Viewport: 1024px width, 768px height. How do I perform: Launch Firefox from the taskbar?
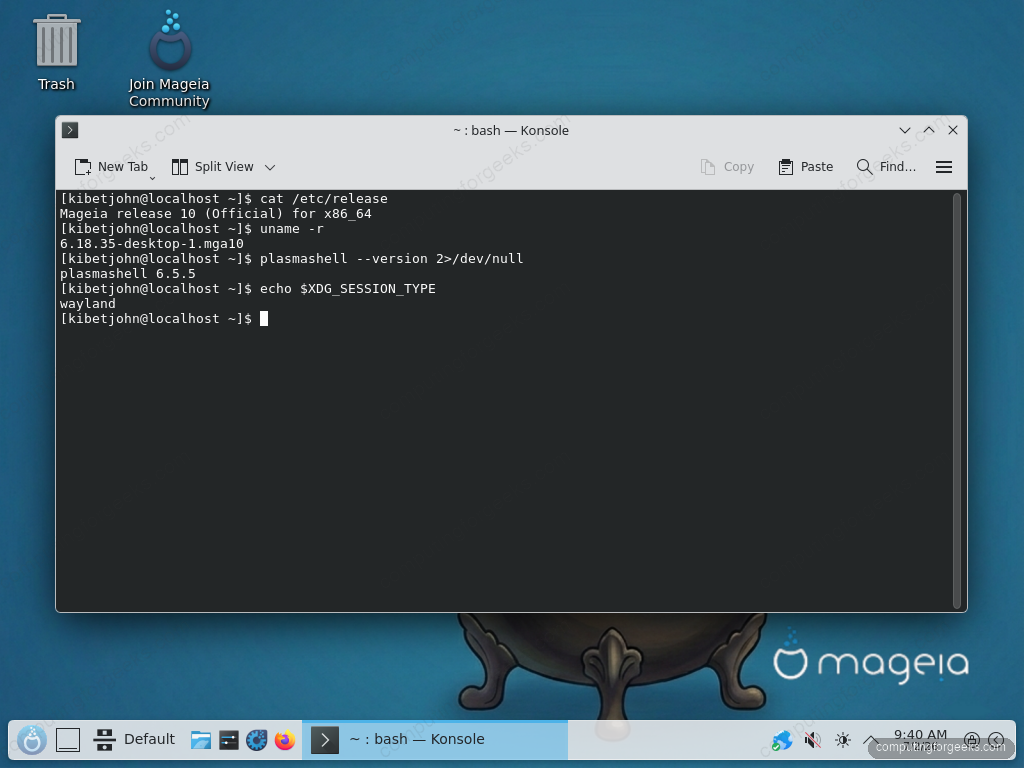[285, 740]
